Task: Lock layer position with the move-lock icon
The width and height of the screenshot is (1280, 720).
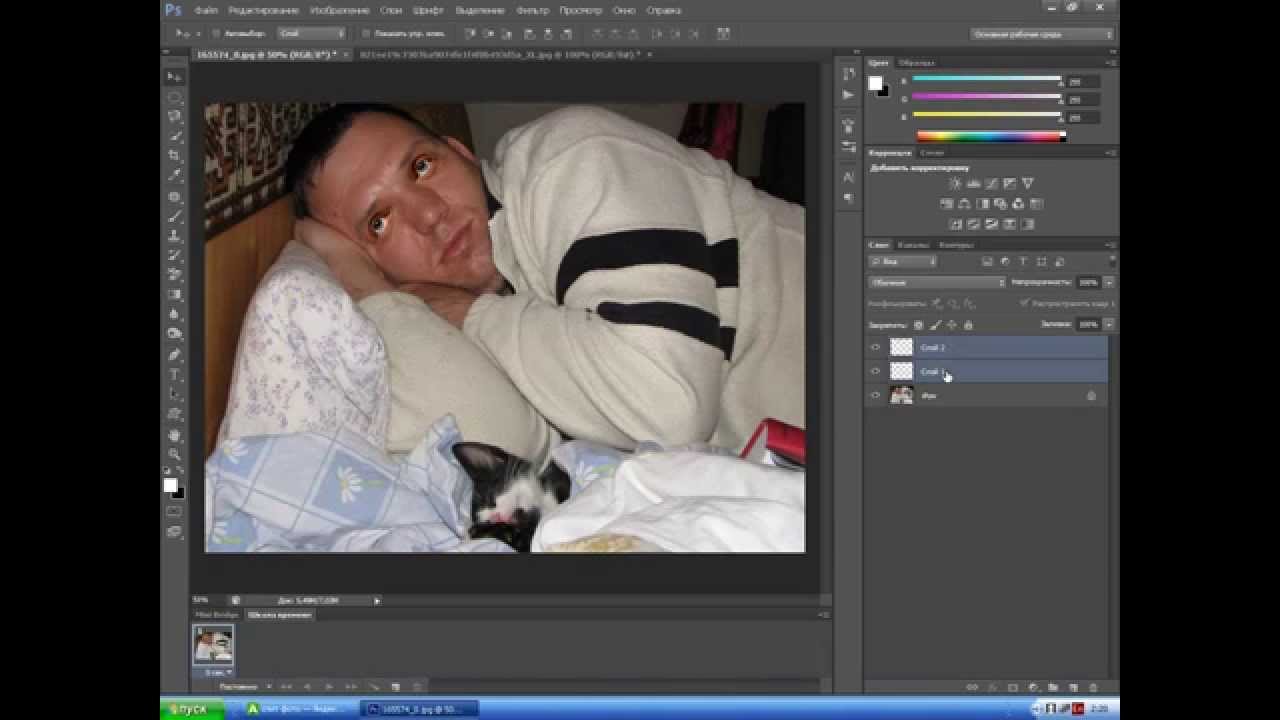Action: pyautogui.click(x=952, y=325)
